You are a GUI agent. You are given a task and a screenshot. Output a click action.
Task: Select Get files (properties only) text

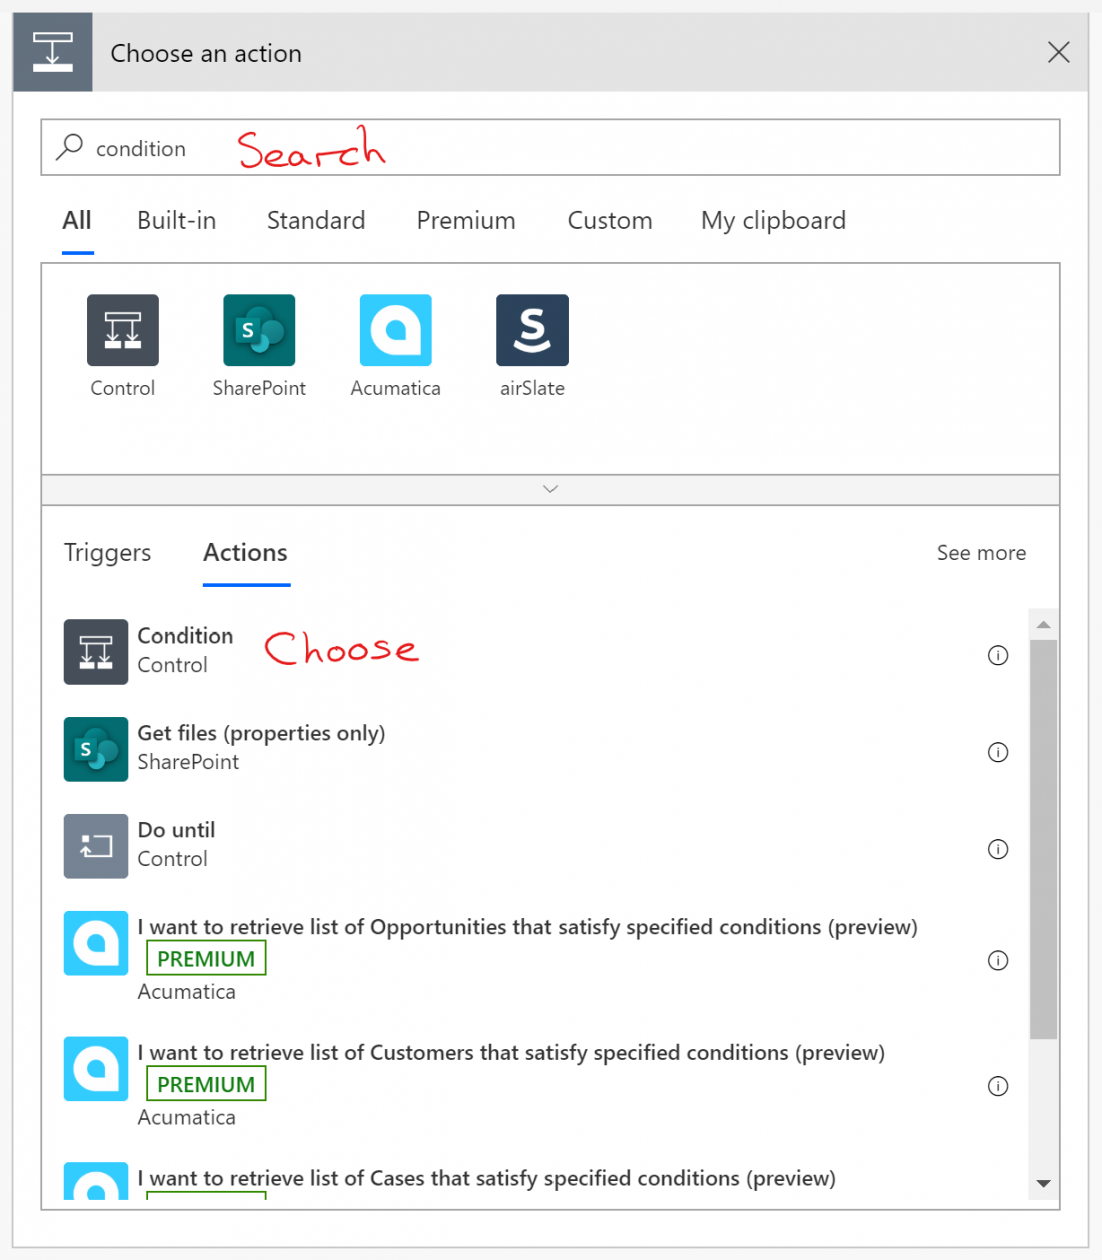[x=261, y=734]
